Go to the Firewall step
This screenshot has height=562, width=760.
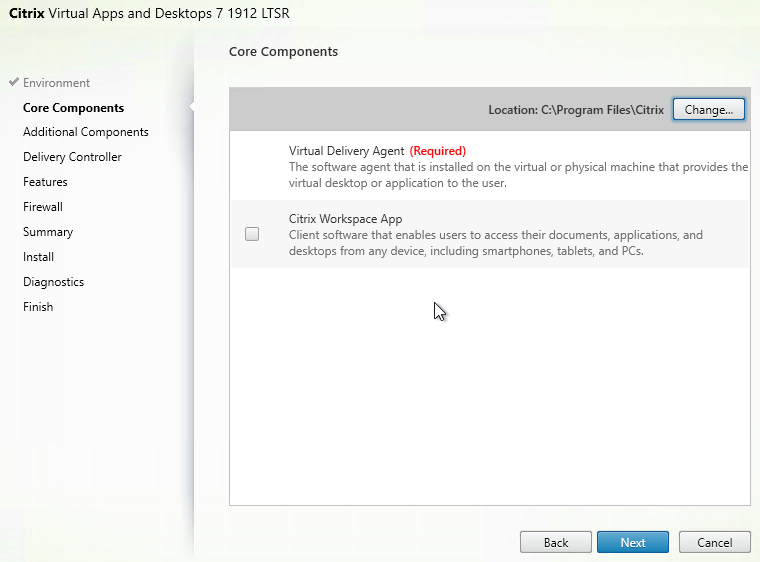pyautogui.click(x=43, y=207)
